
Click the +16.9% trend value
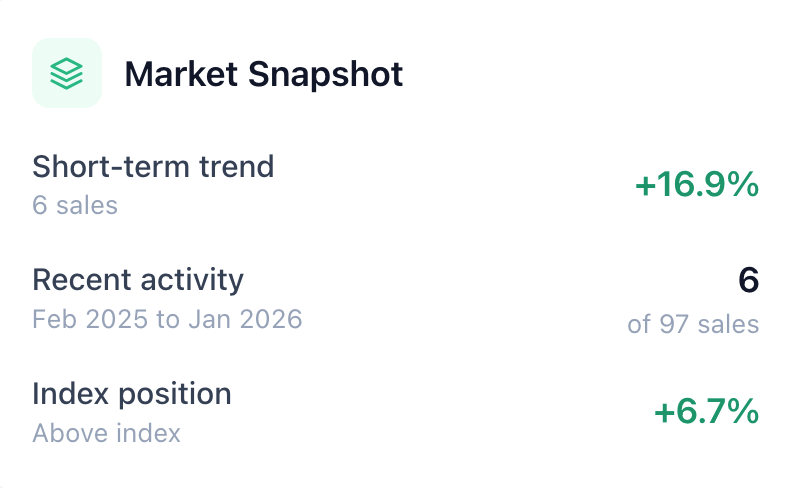click(696, 185)
